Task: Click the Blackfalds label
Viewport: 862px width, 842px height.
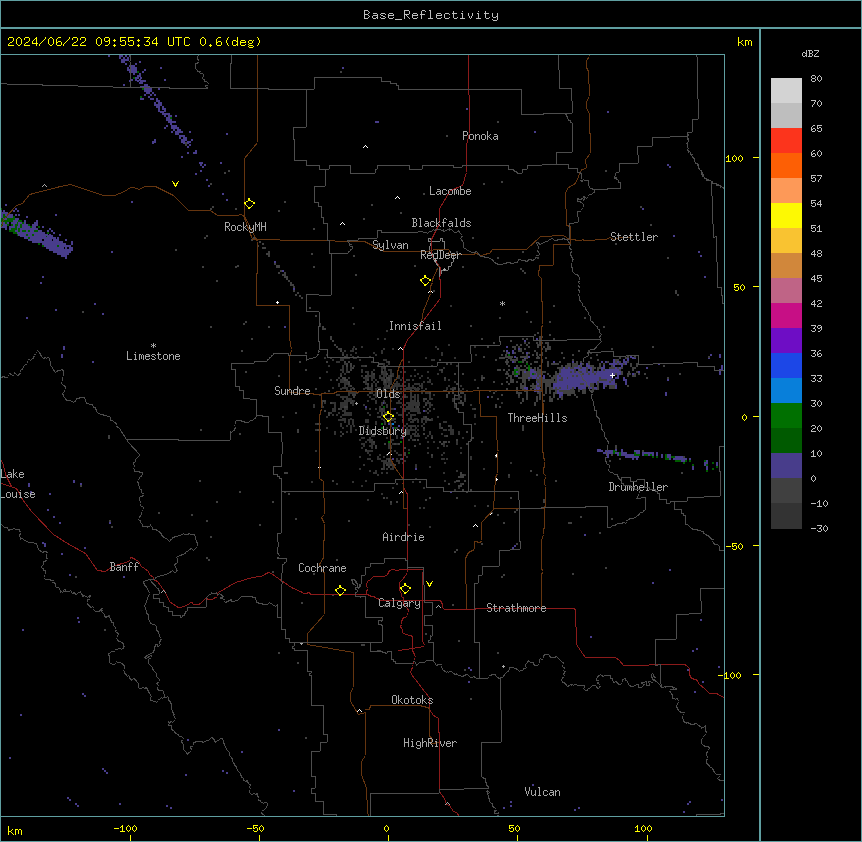Action: [x=441, y=223]
